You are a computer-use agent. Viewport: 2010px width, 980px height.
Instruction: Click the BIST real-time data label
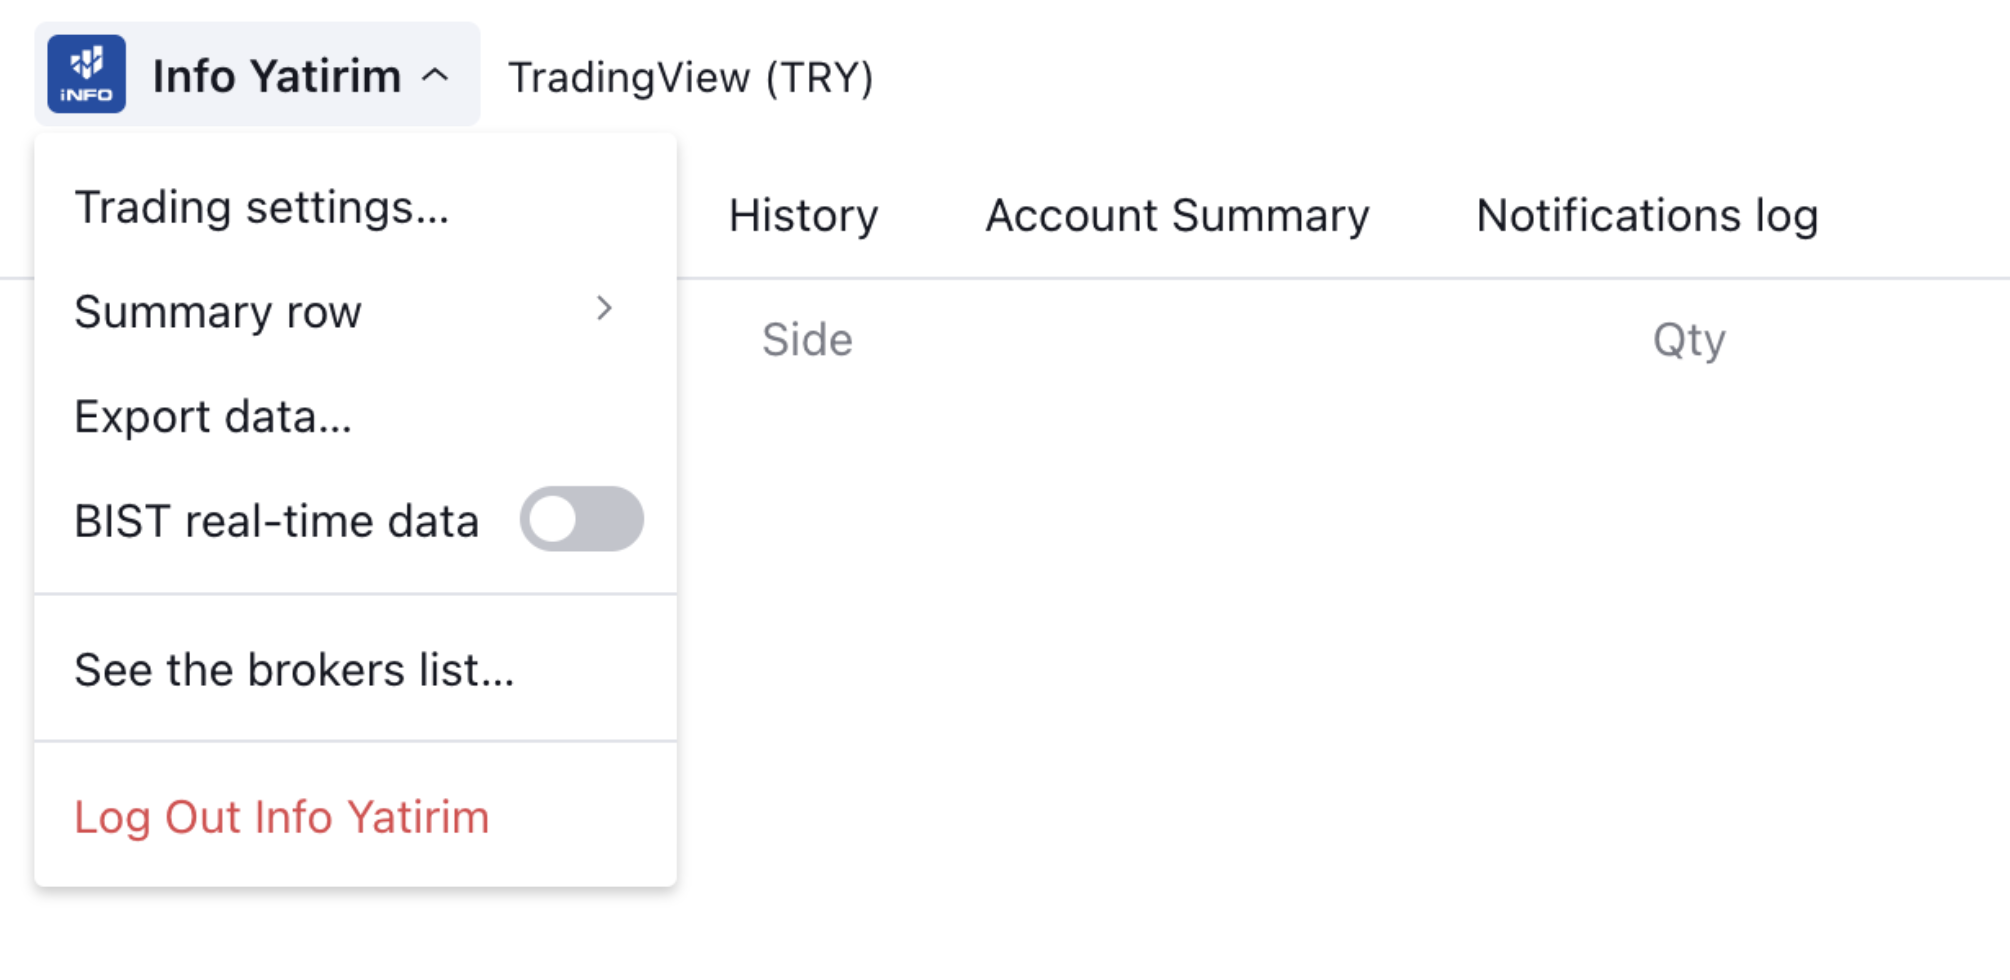tap(276, 521)
